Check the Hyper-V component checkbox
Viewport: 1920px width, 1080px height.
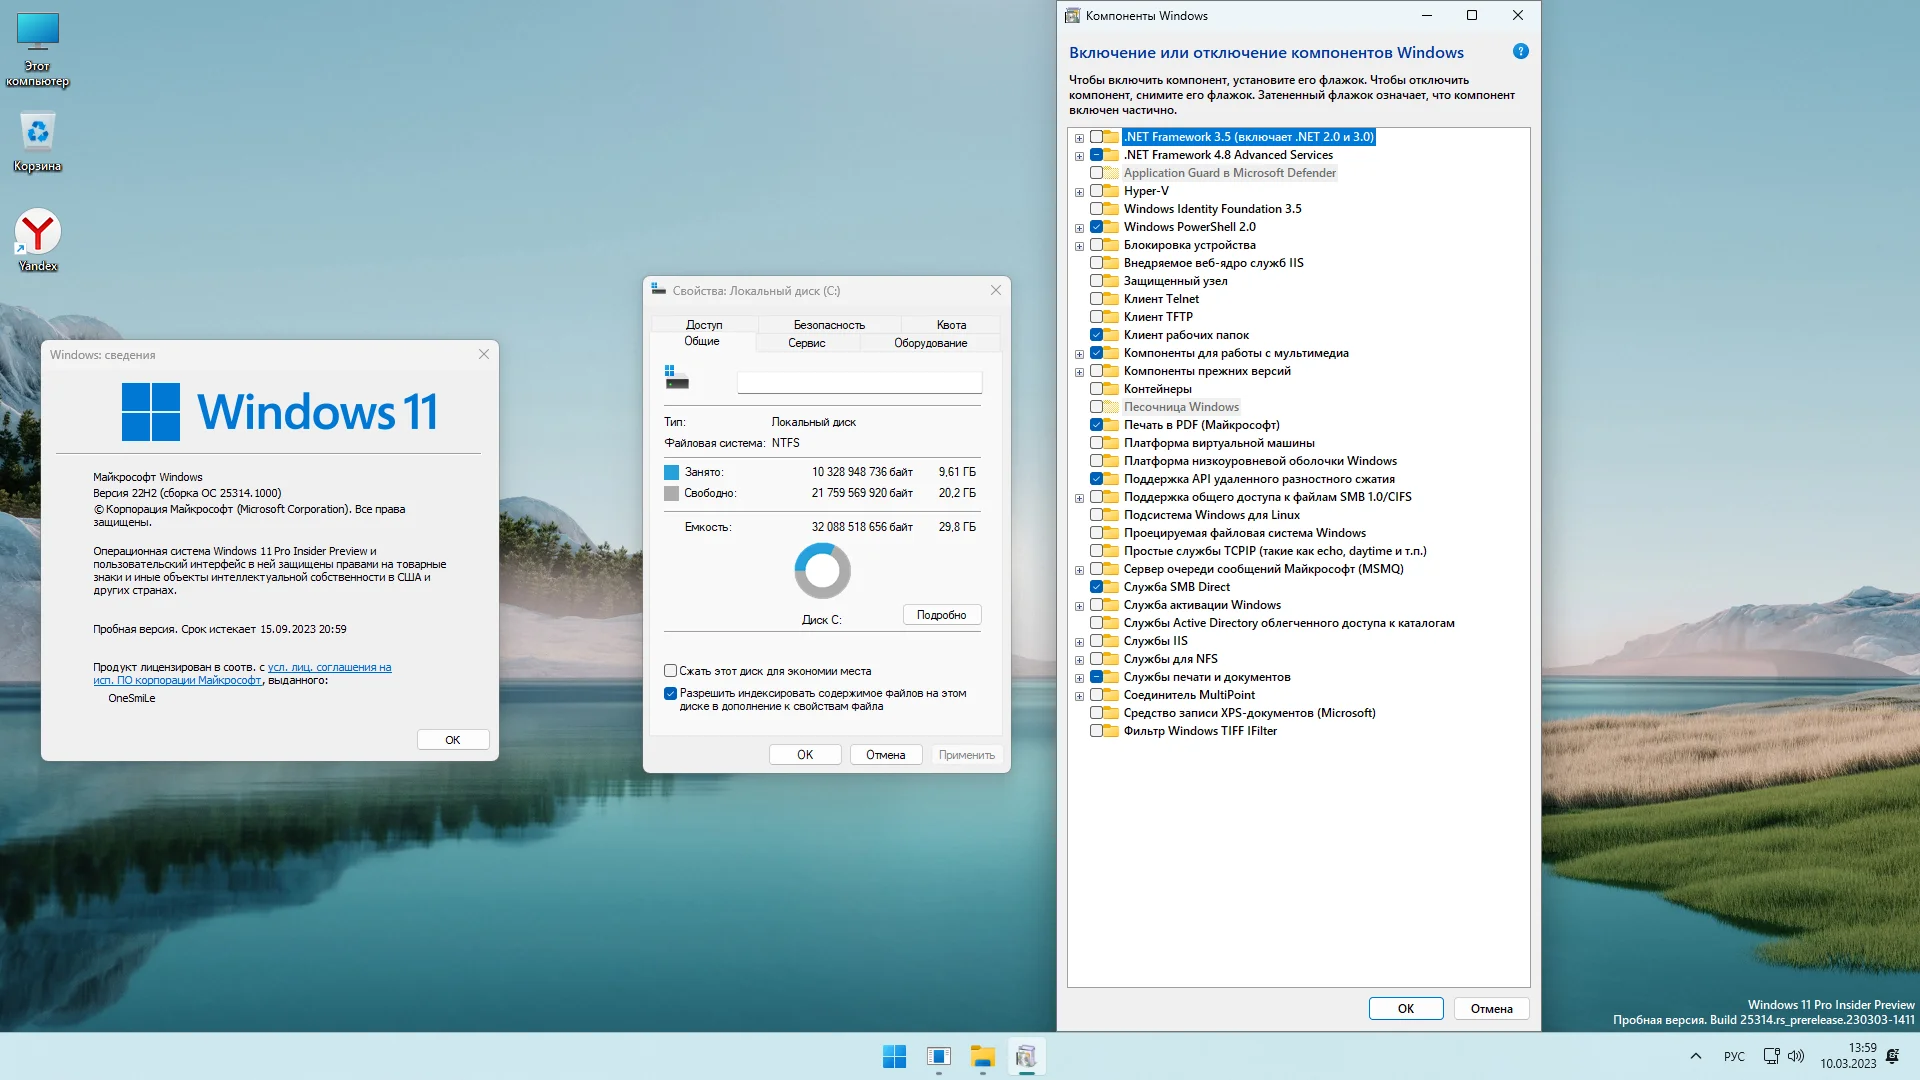1097,191
